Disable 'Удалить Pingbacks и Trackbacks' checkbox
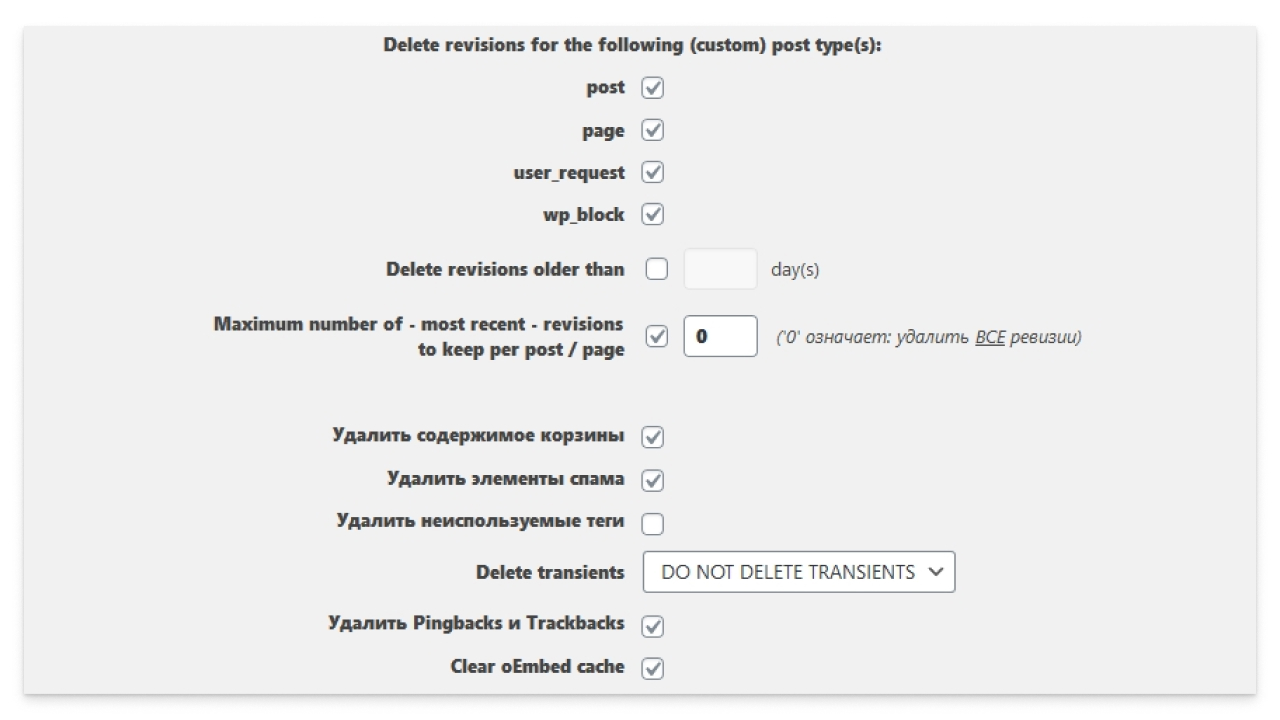1280x720 pixels. [653, 626]
